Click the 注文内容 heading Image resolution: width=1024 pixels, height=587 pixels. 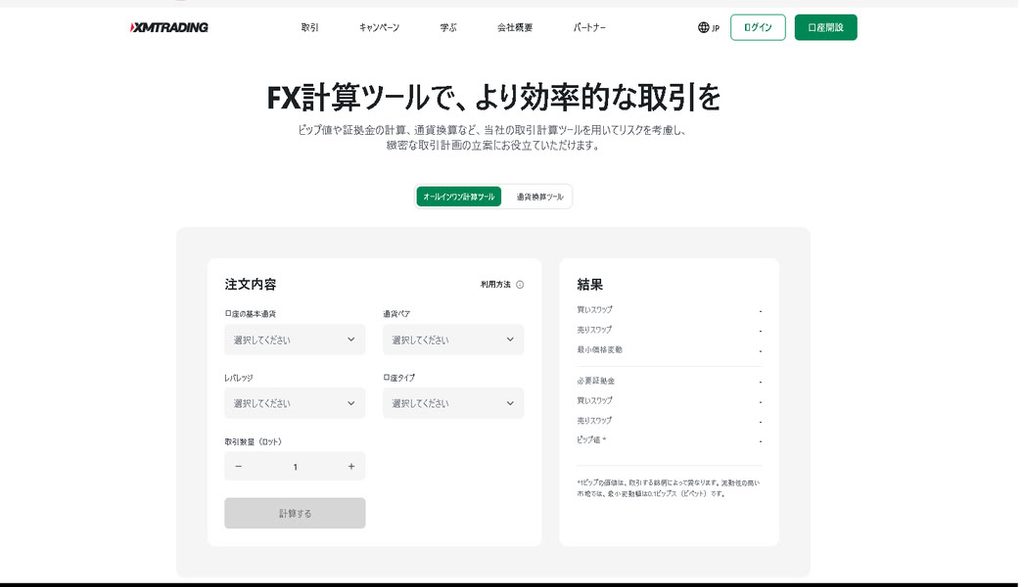coord(250,284)
